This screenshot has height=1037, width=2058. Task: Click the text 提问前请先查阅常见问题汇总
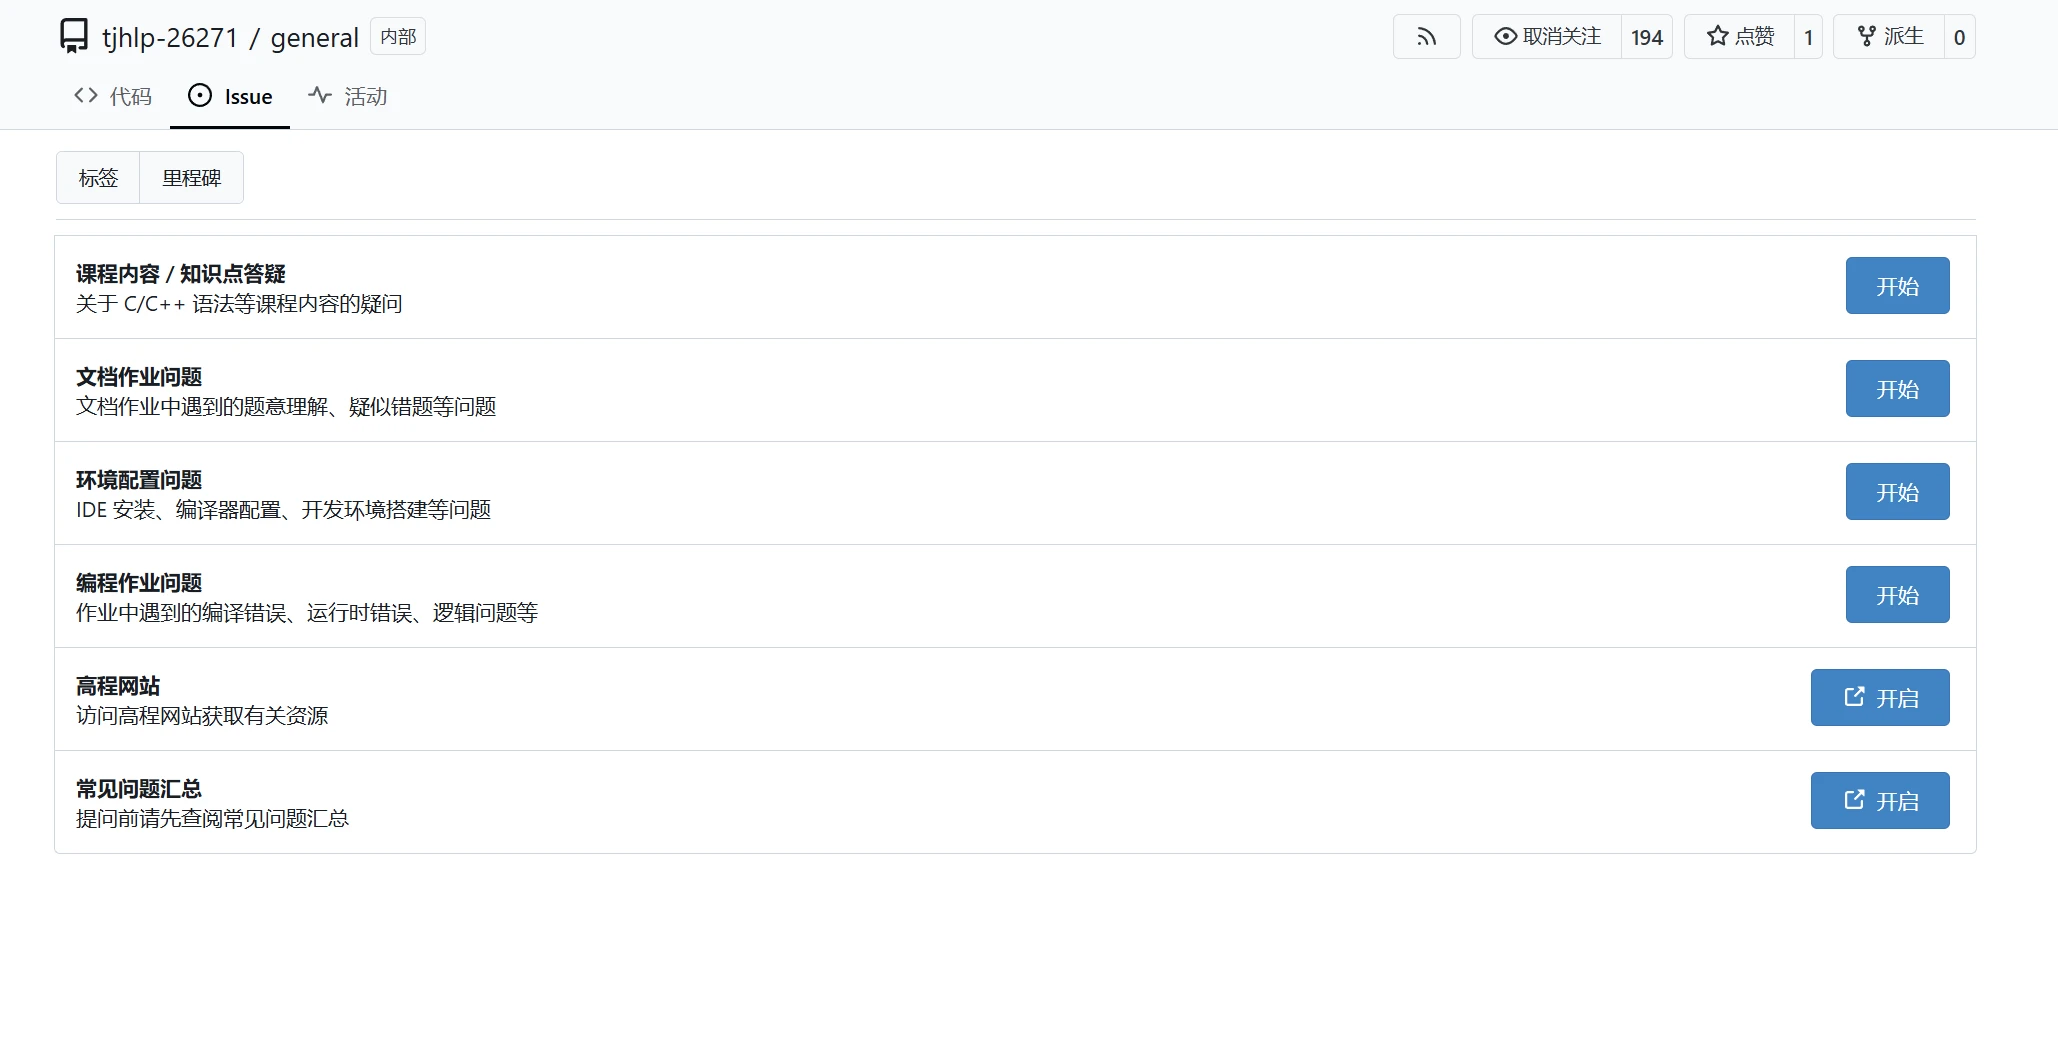212,819
